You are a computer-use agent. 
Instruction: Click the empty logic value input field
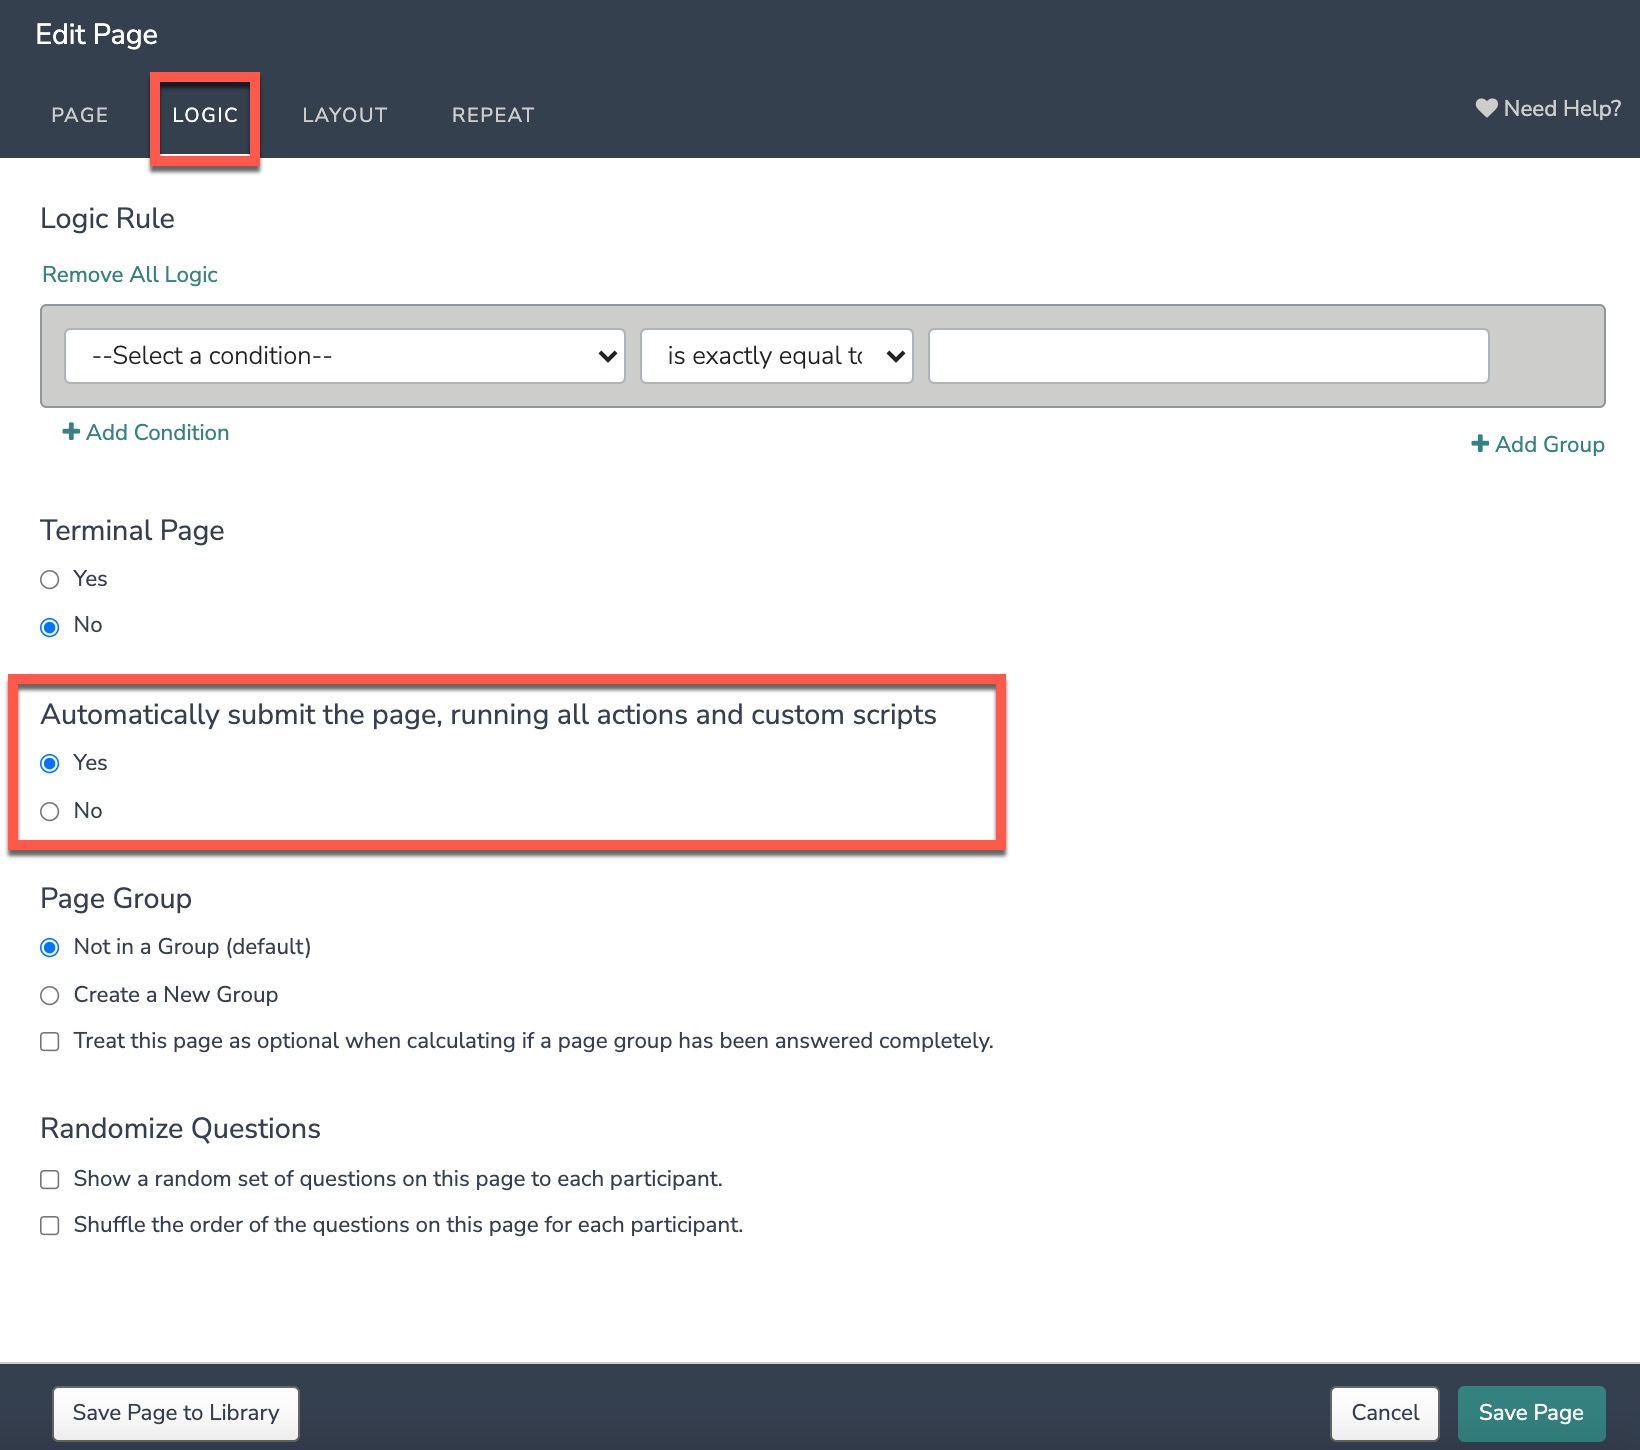pyautogui.click(x=1208, y=356)
